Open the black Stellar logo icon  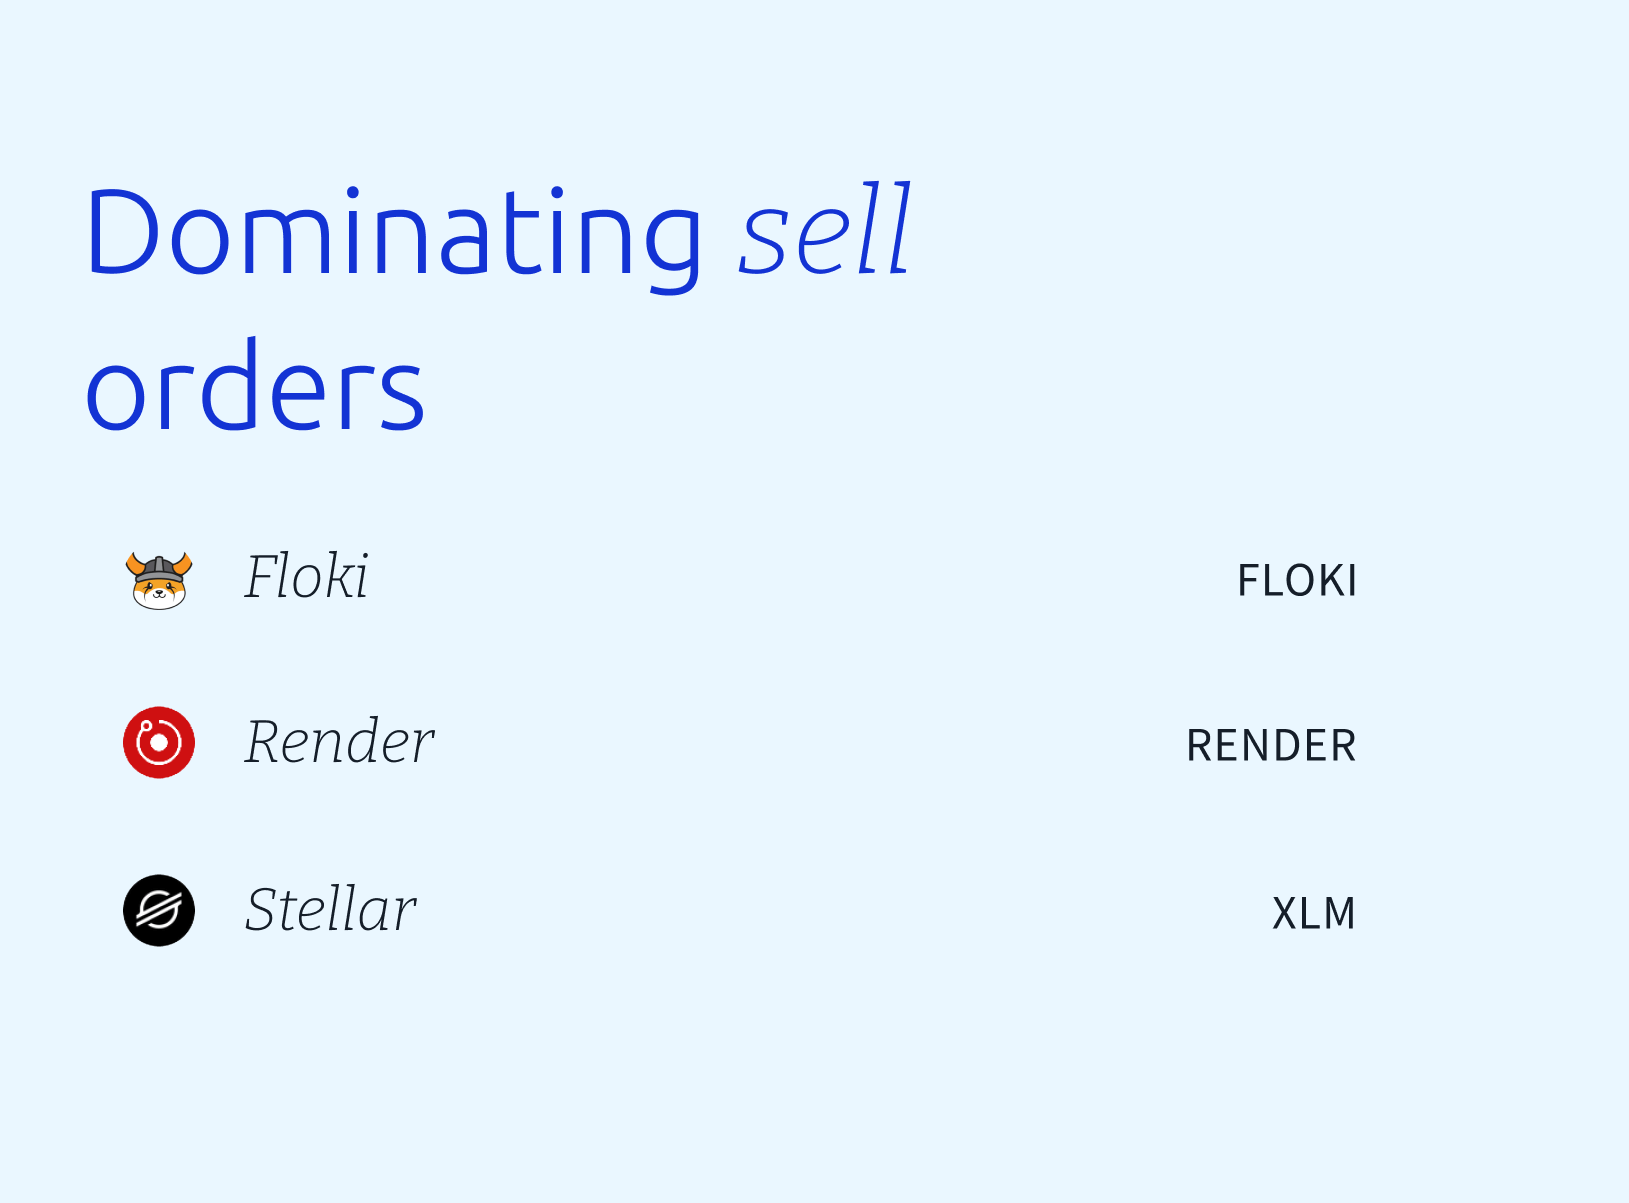(159, 911)
